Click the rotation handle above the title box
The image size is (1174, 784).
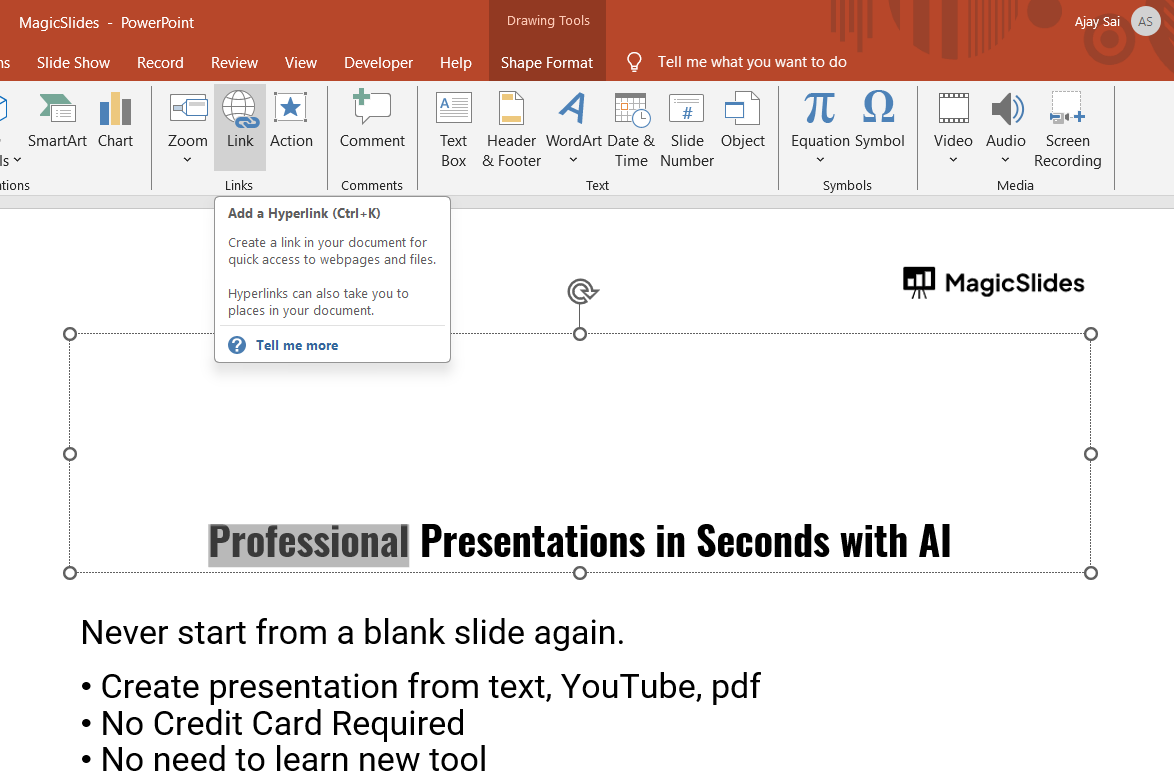(583, 291)
